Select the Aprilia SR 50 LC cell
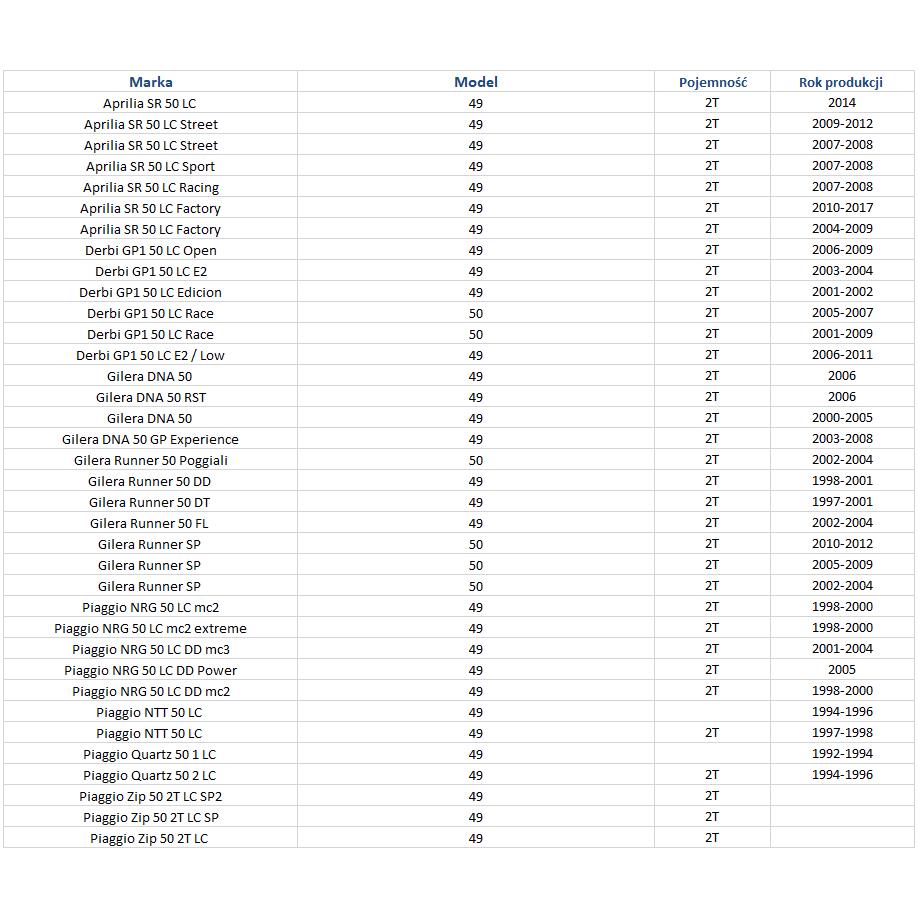The height and width of the screenshot is (919, 919). [150, 103]
